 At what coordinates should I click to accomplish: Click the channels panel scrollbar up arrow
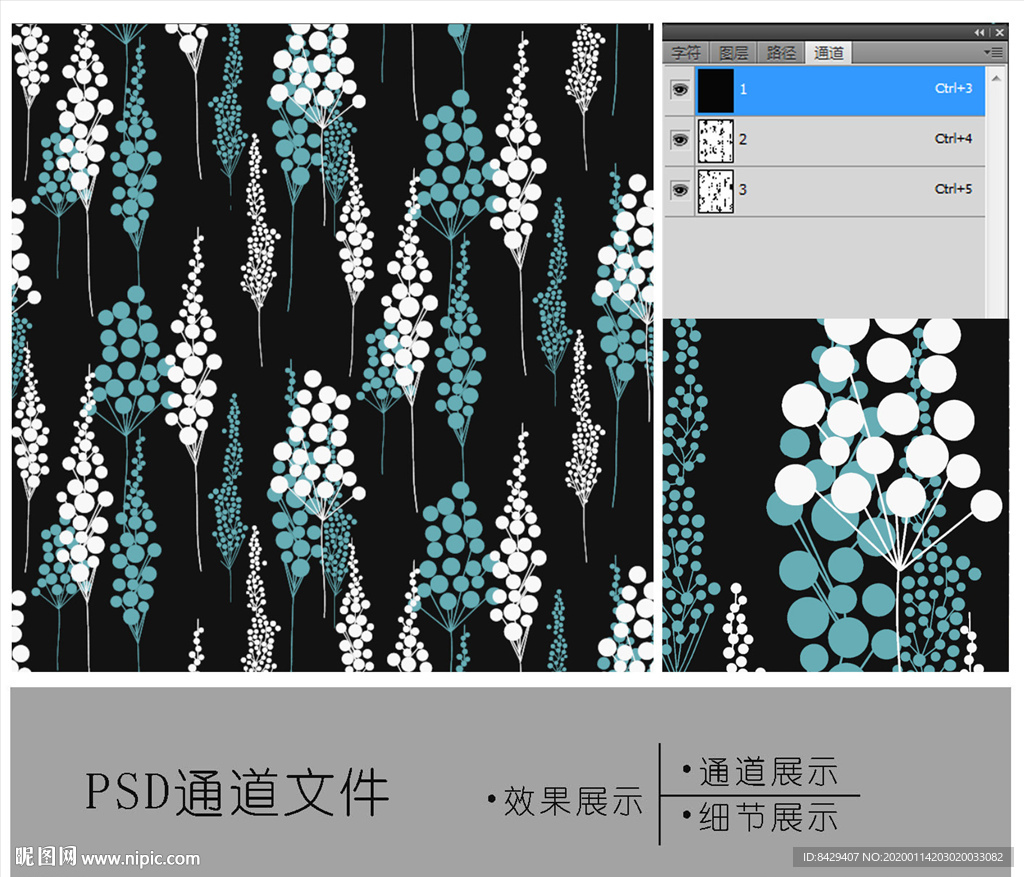click(x=996, y=78)
